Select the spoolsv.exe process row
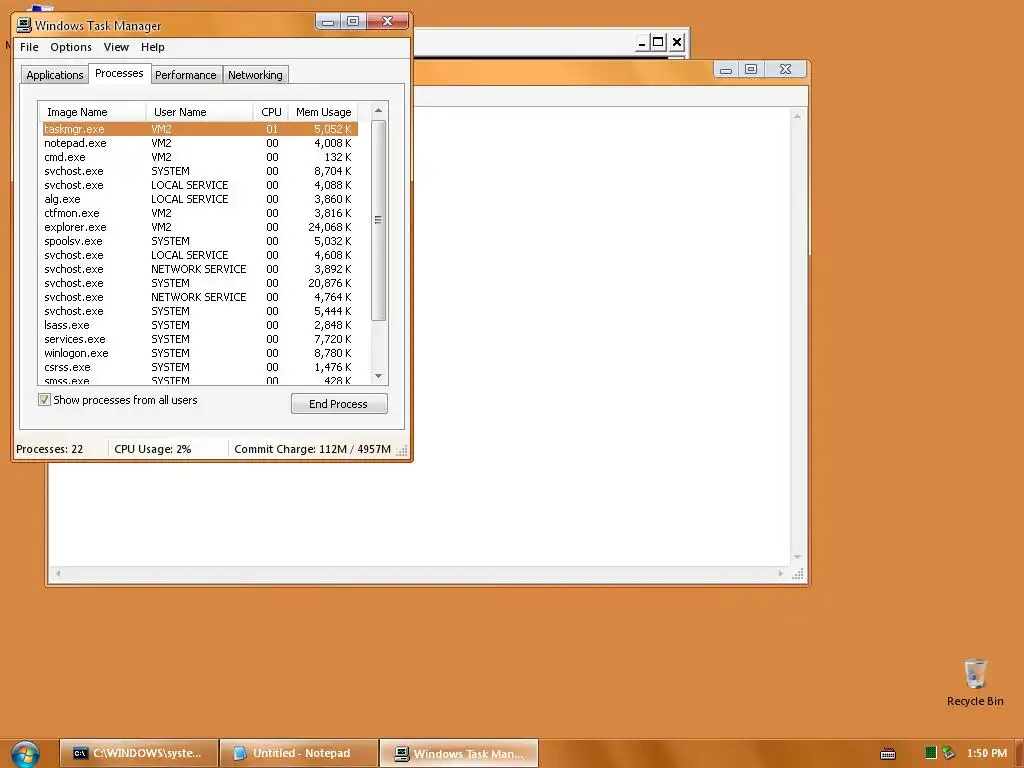Image resolution: width=1024 pixels, height=768 pixels. pyautogui.click(x=200, y=241)
